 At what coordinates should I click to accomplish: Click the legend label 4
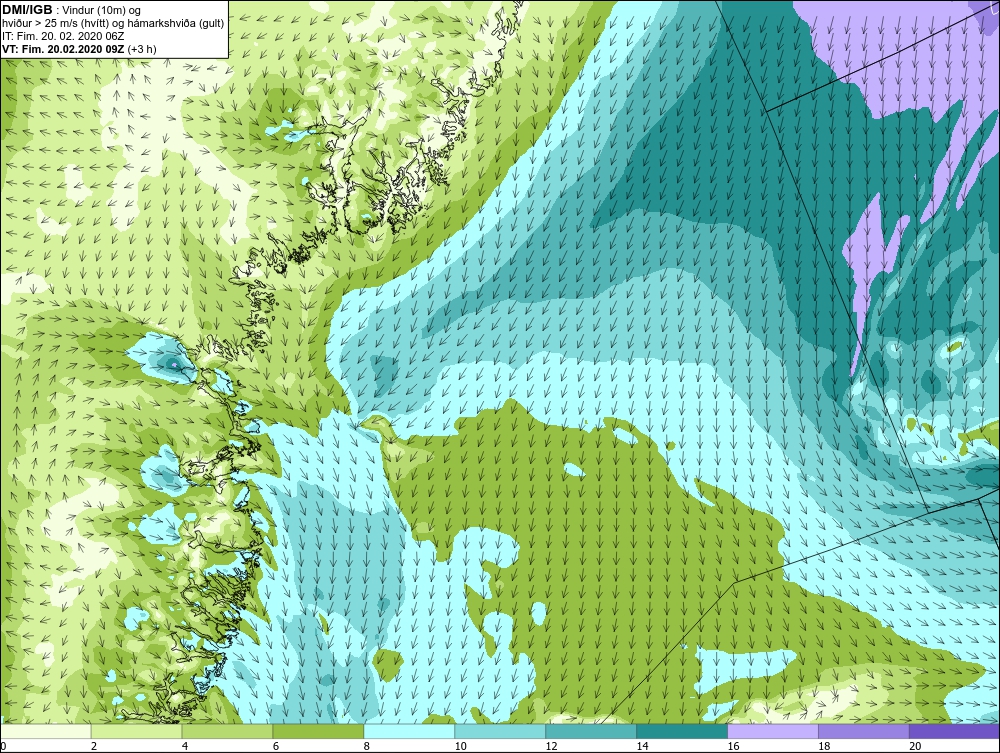[185, 746]
